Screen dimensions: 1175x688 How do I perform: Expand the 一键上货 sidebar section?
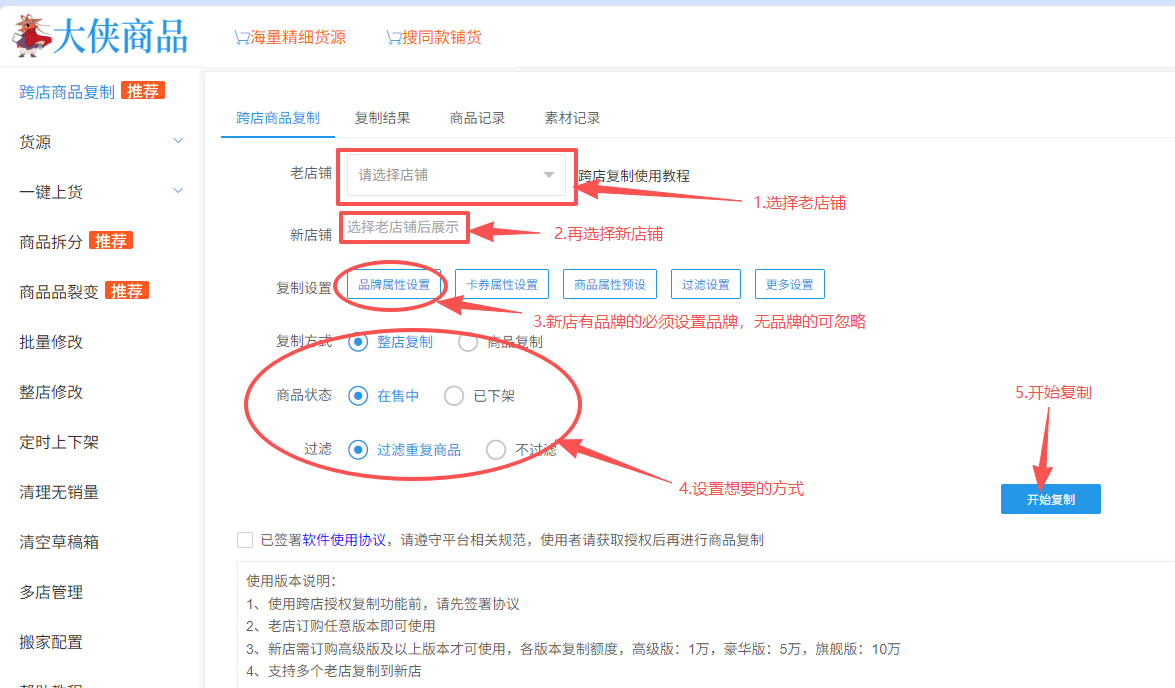[100, 192]
